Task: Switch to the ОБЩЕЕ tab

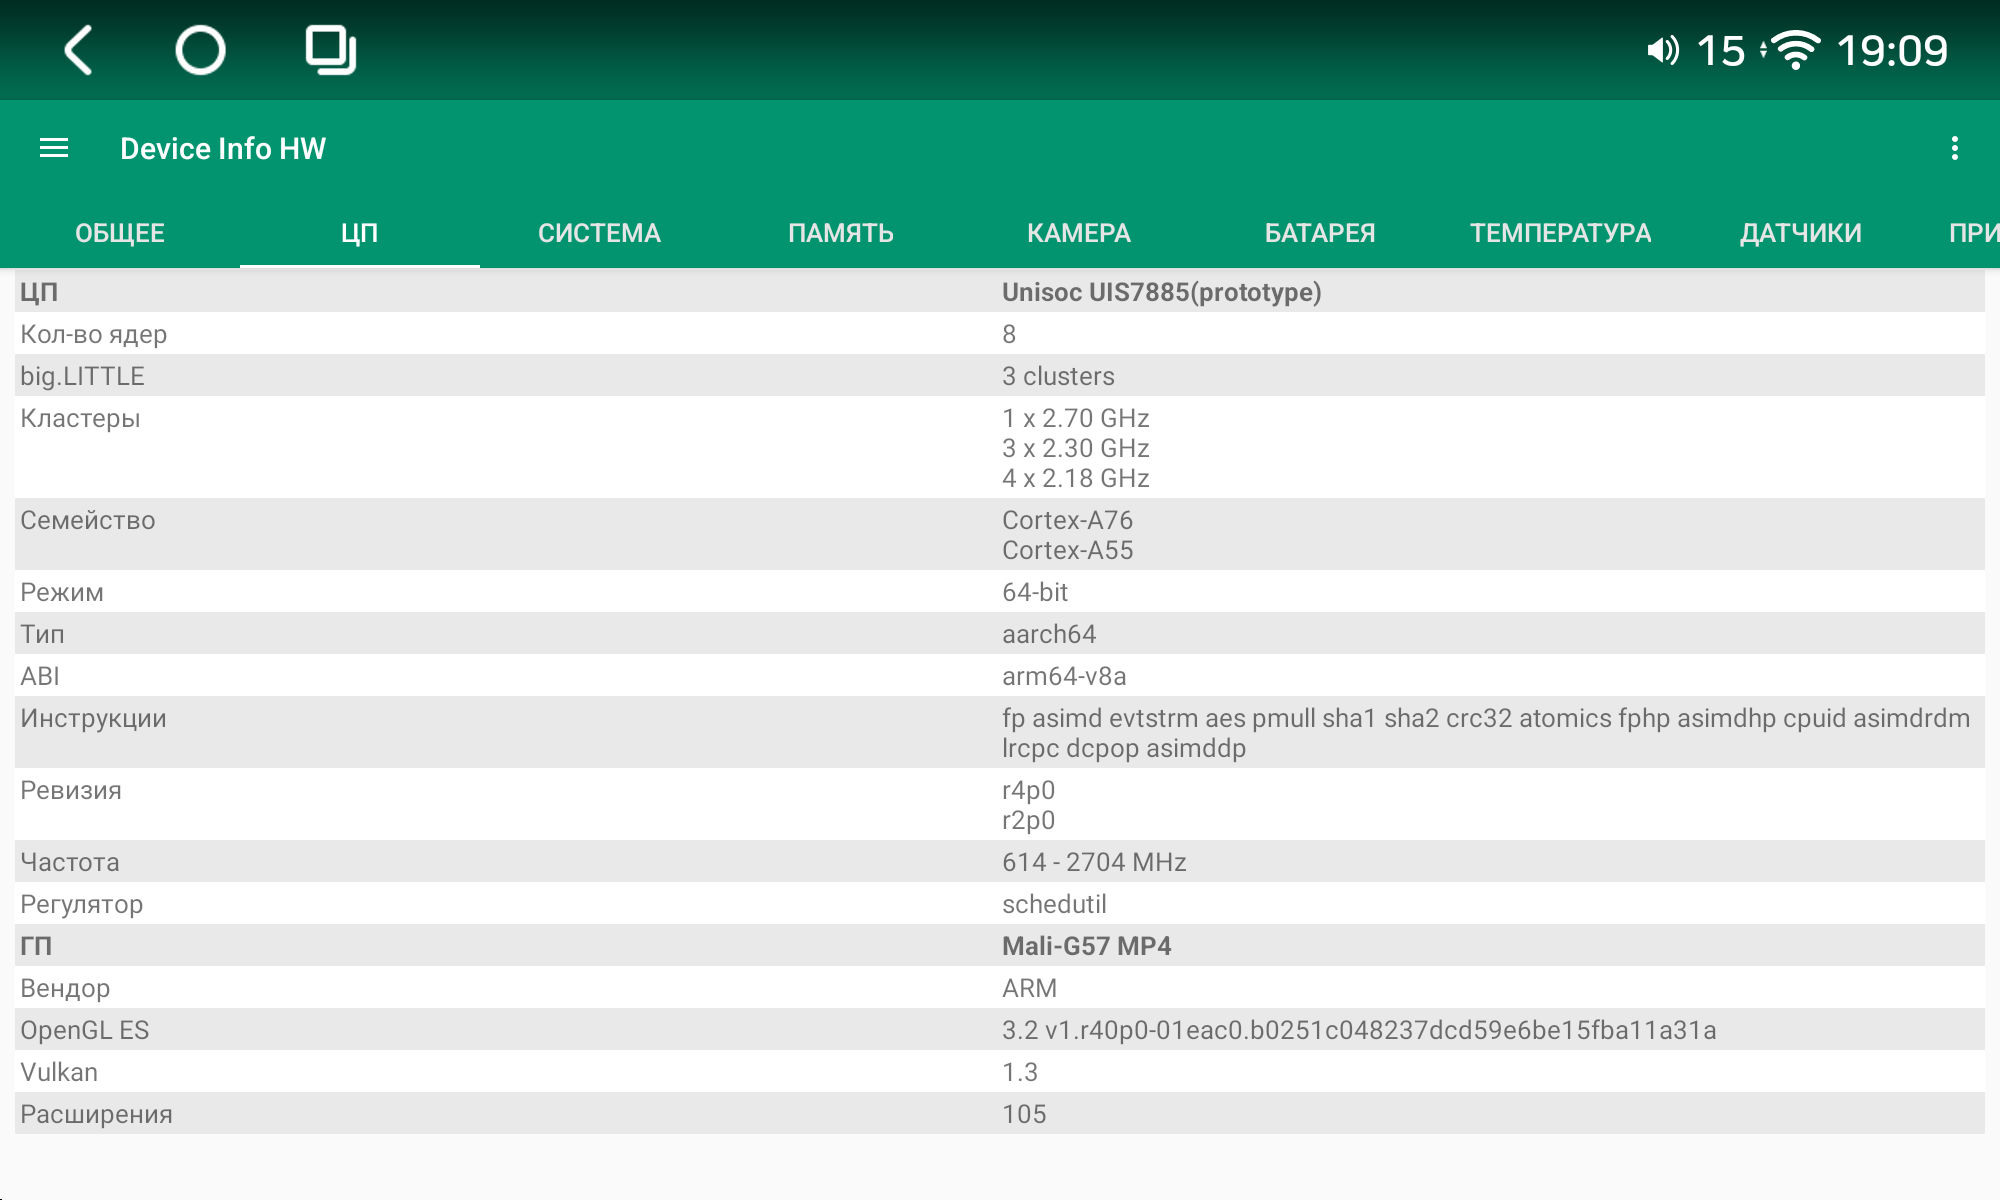Action: point(120,233)
